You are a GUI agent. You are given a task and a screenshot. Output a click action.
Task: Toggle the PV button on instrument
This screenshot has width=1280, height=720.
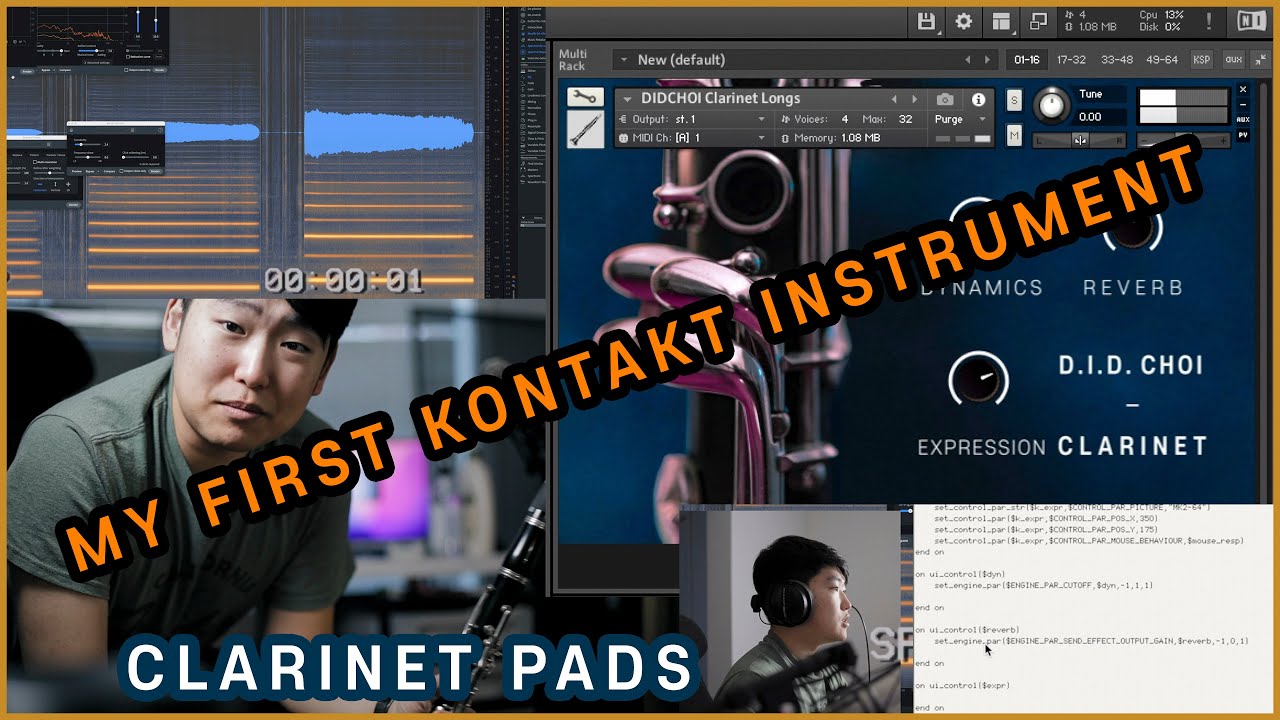click(x=1243, y=134)
